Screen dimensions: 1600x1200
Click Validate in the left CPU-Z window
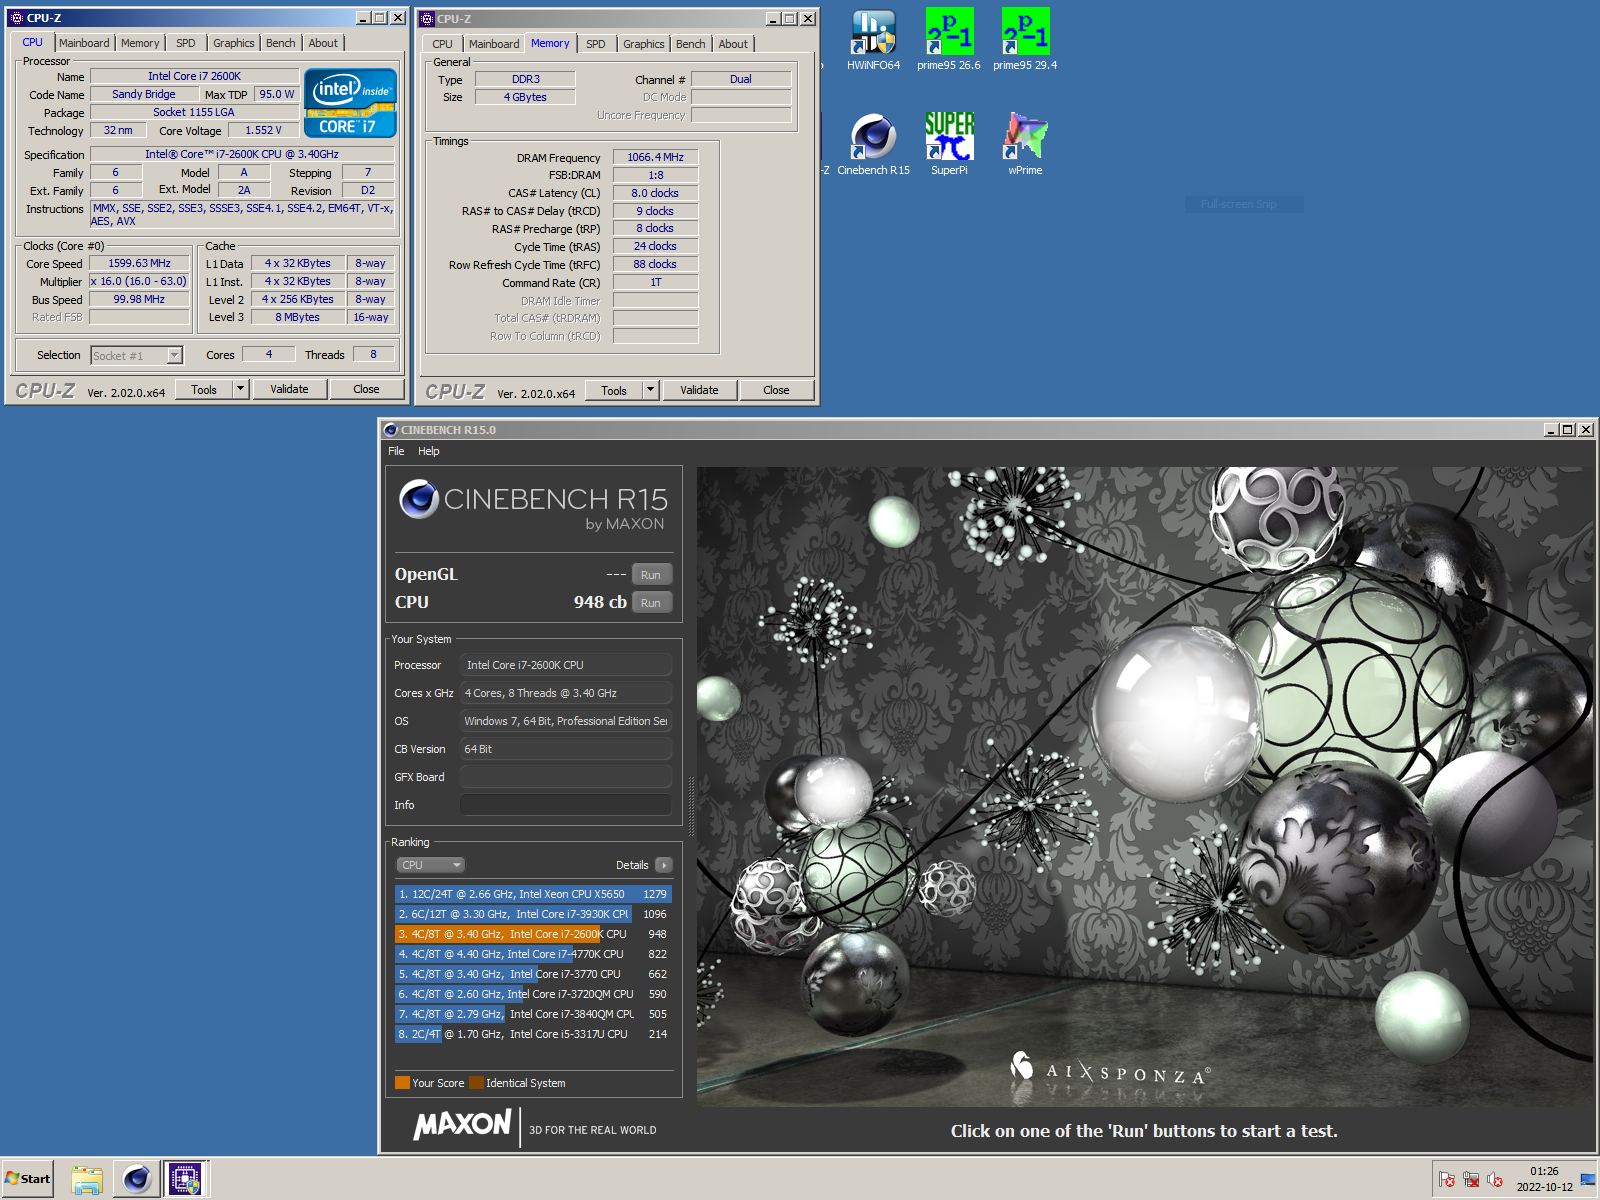[289, 389]
